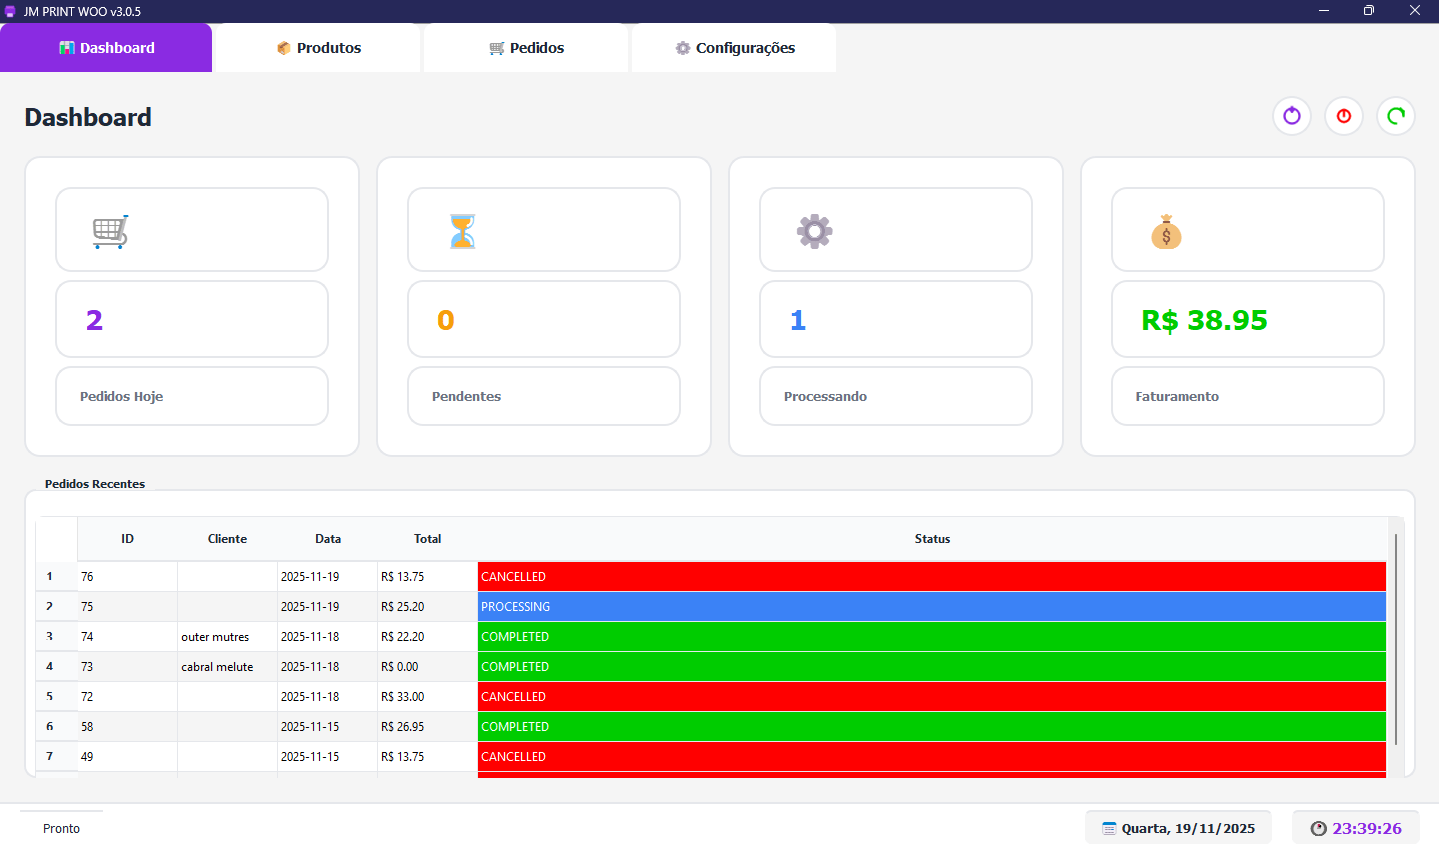Click the clock icon beside the time

(x=1318, y=828)
